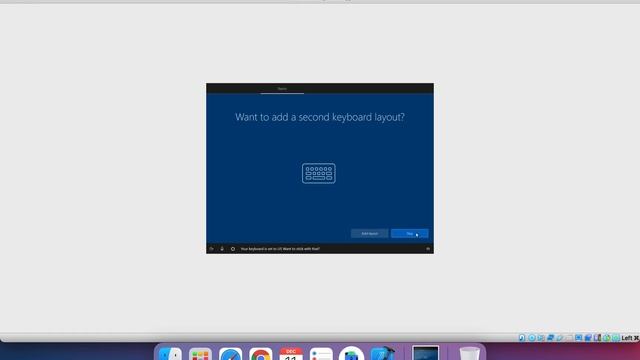Image resolution: width=640 pixels, height=360 pixels.
Task: Click the volume icon in the setup bar
Action: [x=428, y=249]
